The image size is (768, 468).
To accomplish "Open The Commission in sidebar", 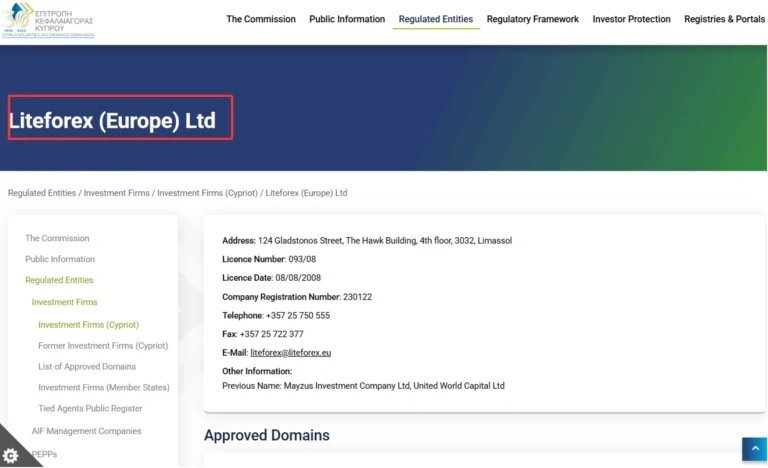I will tap(57, 238).
